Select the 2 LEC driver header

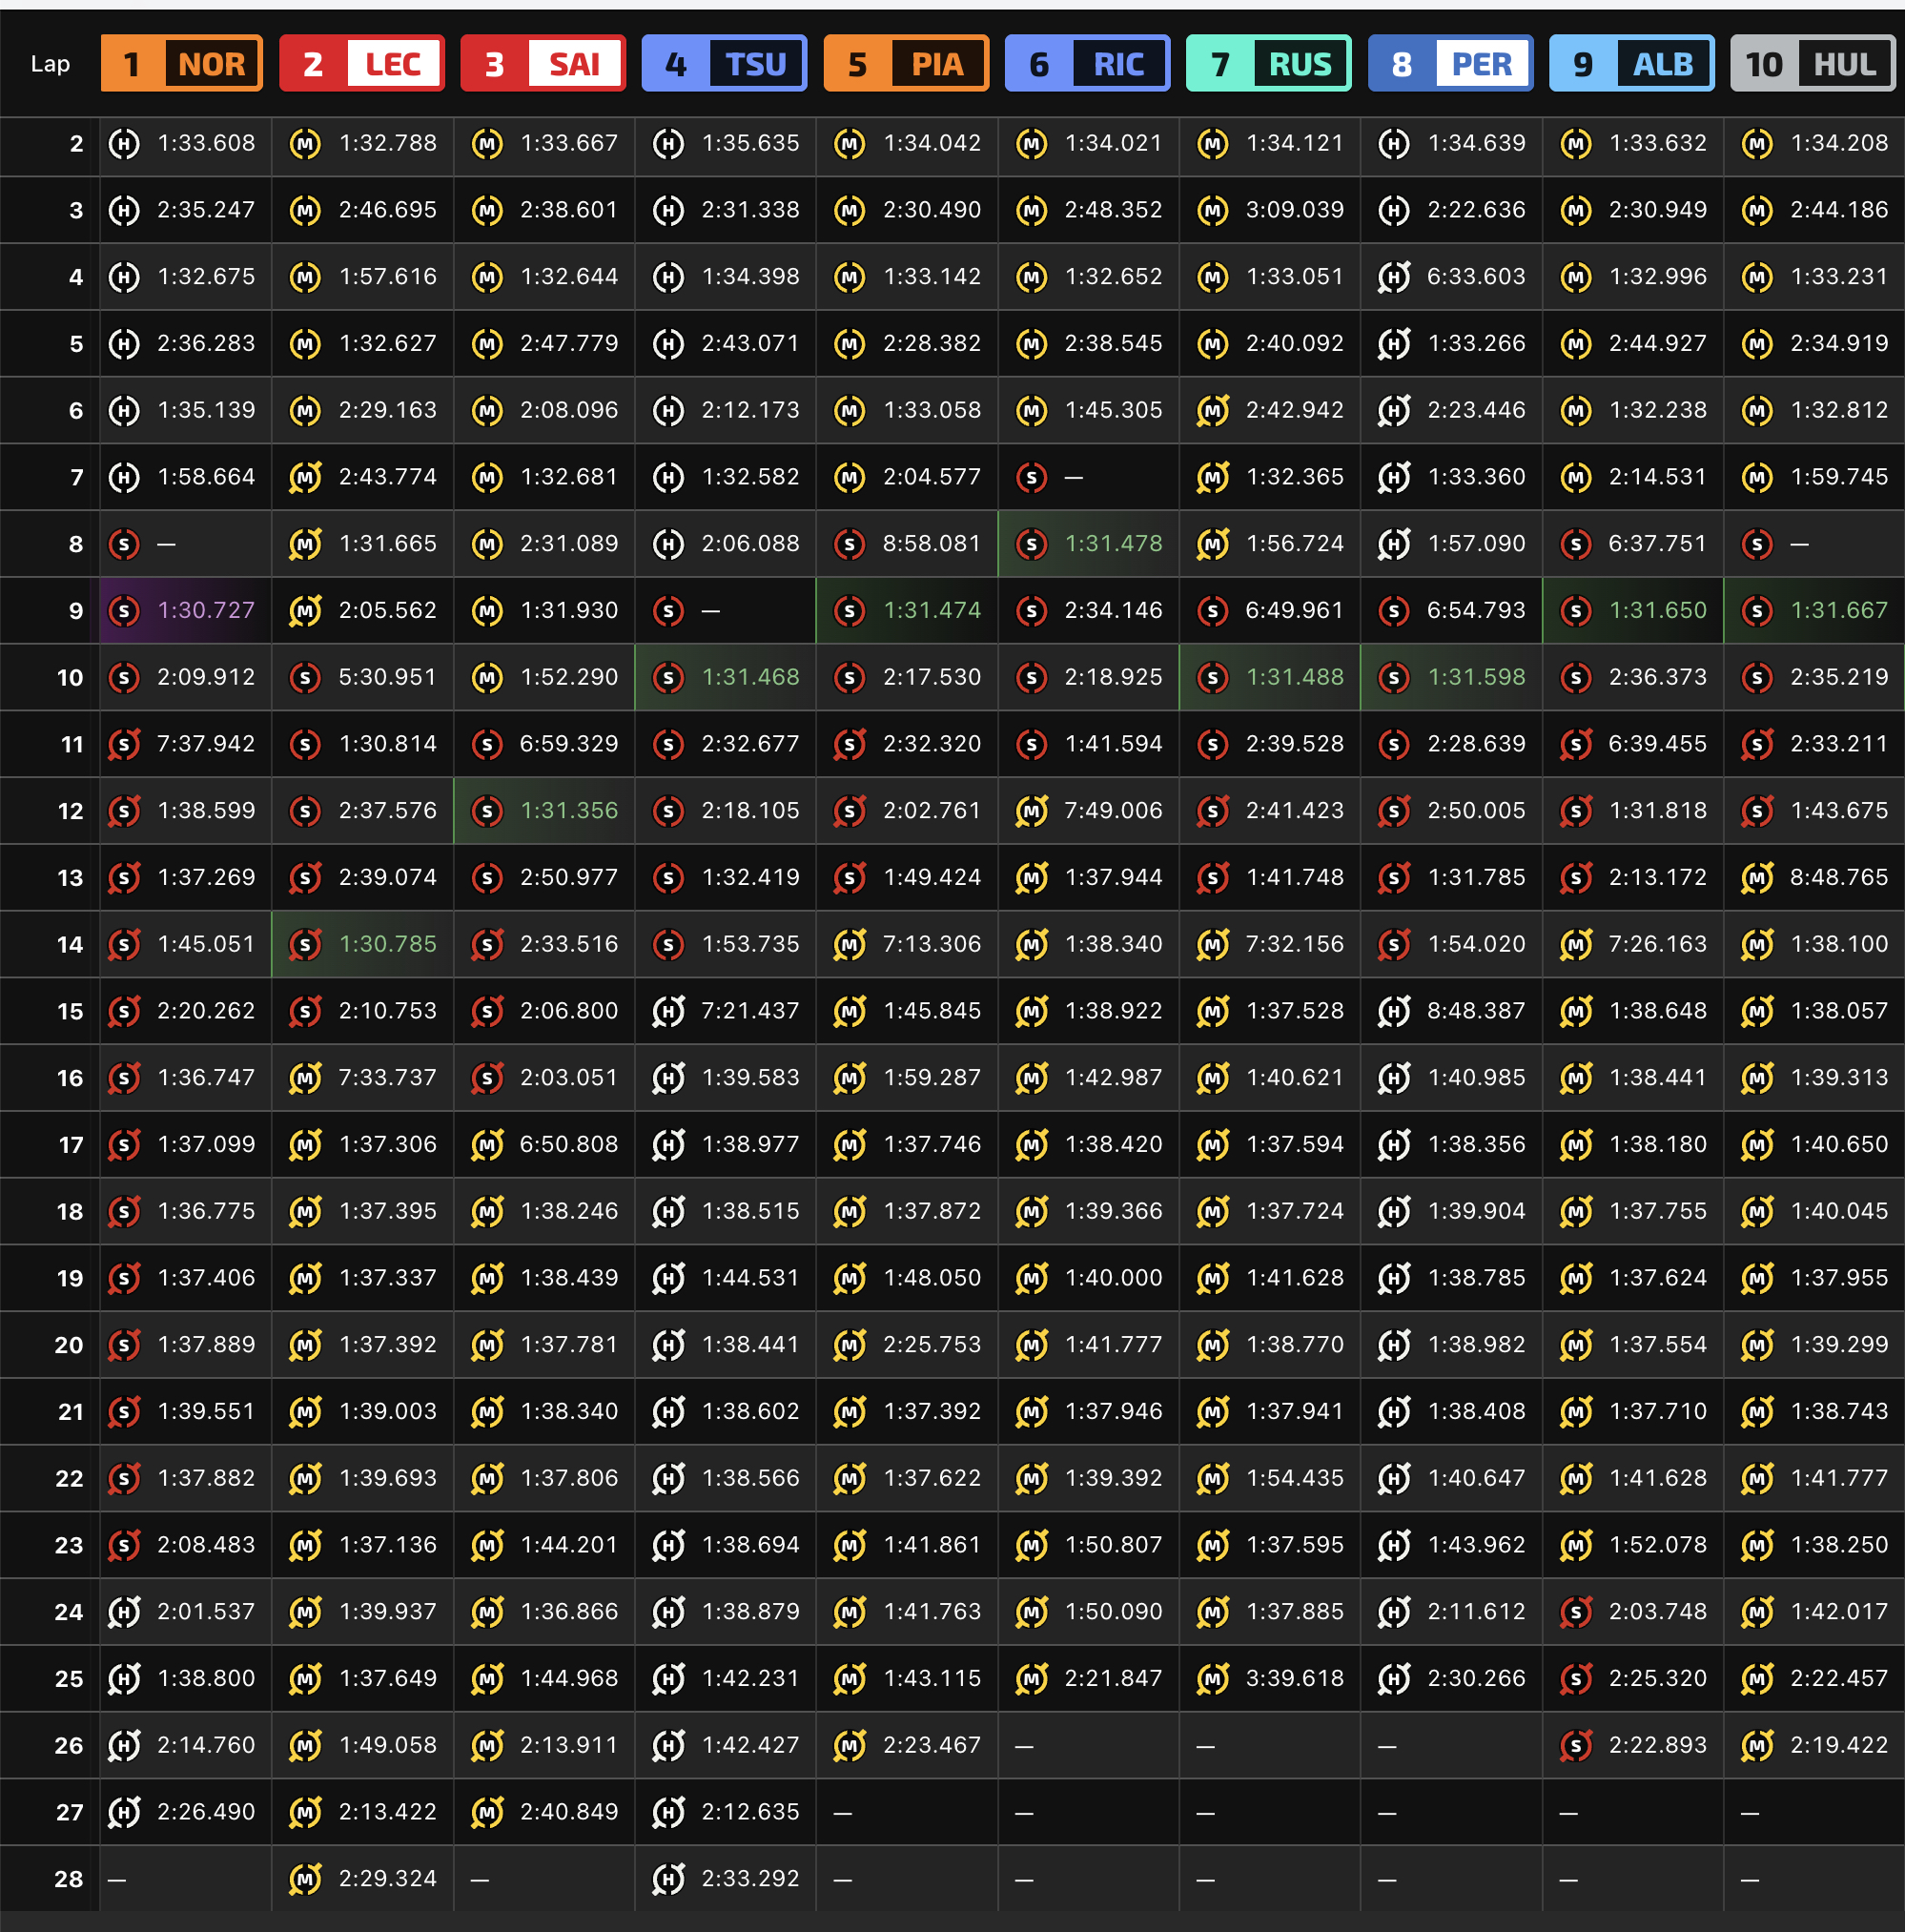click(x=362, y=64)
